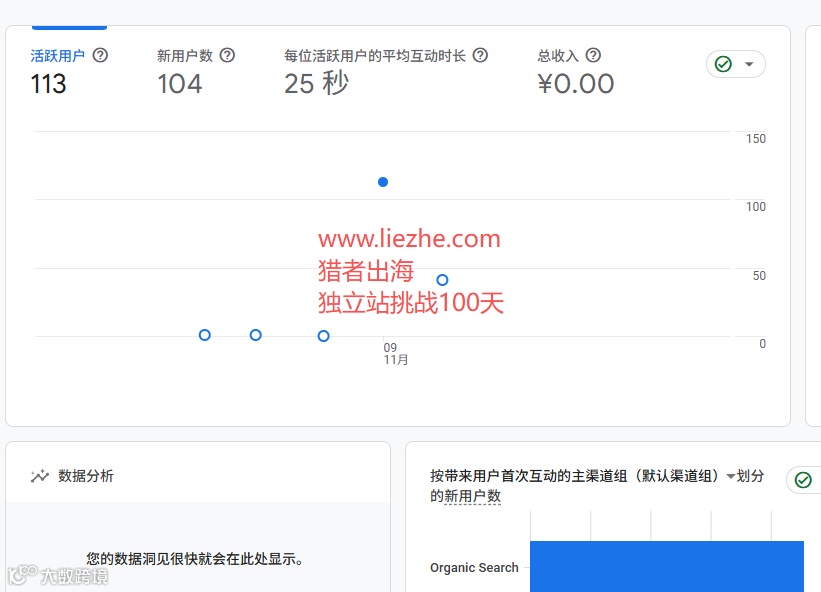This screenshot has width=821, height=592.
Task: Open help icon next to 活跃用户
Action: (100, 55)
